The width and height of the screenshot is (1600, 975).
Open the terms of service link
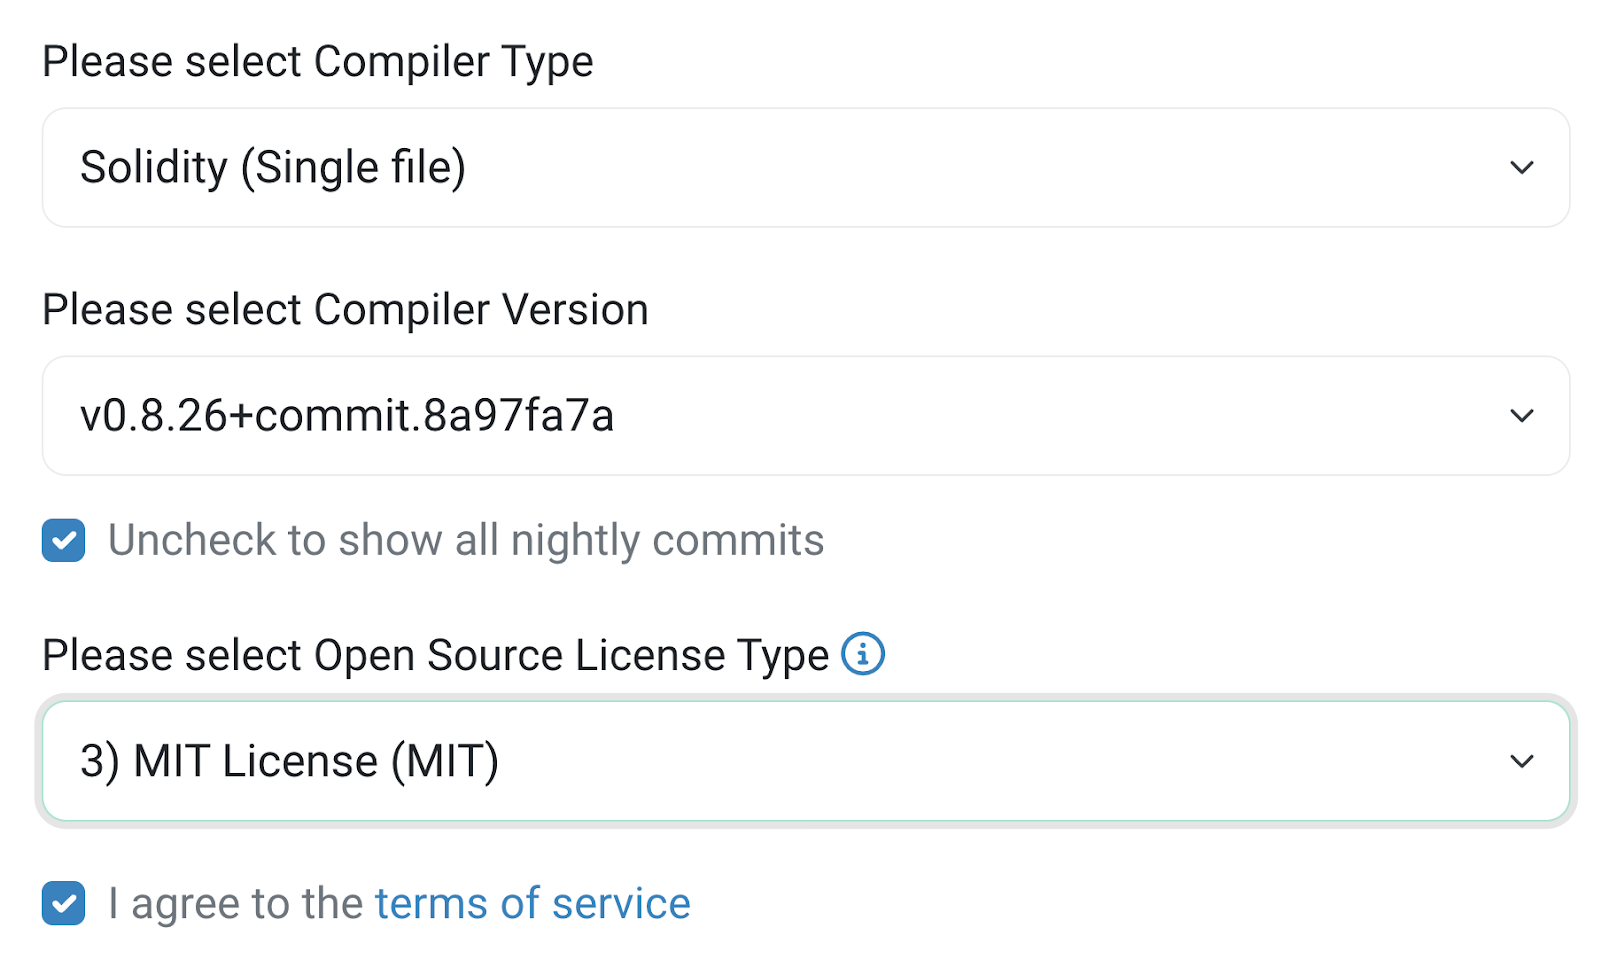click(532, 904)
